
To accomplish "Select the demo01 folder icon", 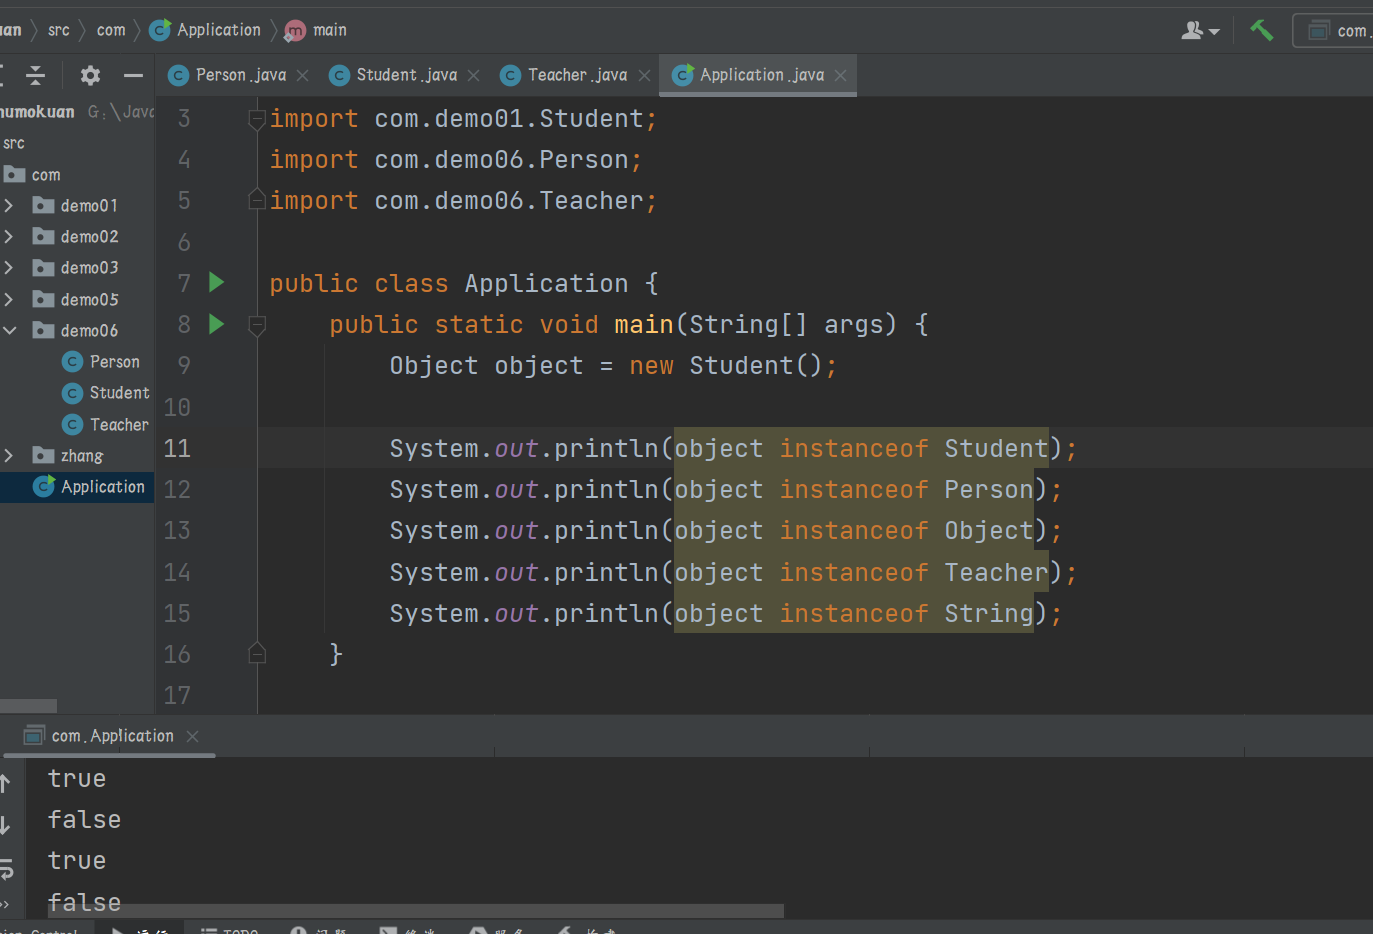I will (x=43, y=206).
